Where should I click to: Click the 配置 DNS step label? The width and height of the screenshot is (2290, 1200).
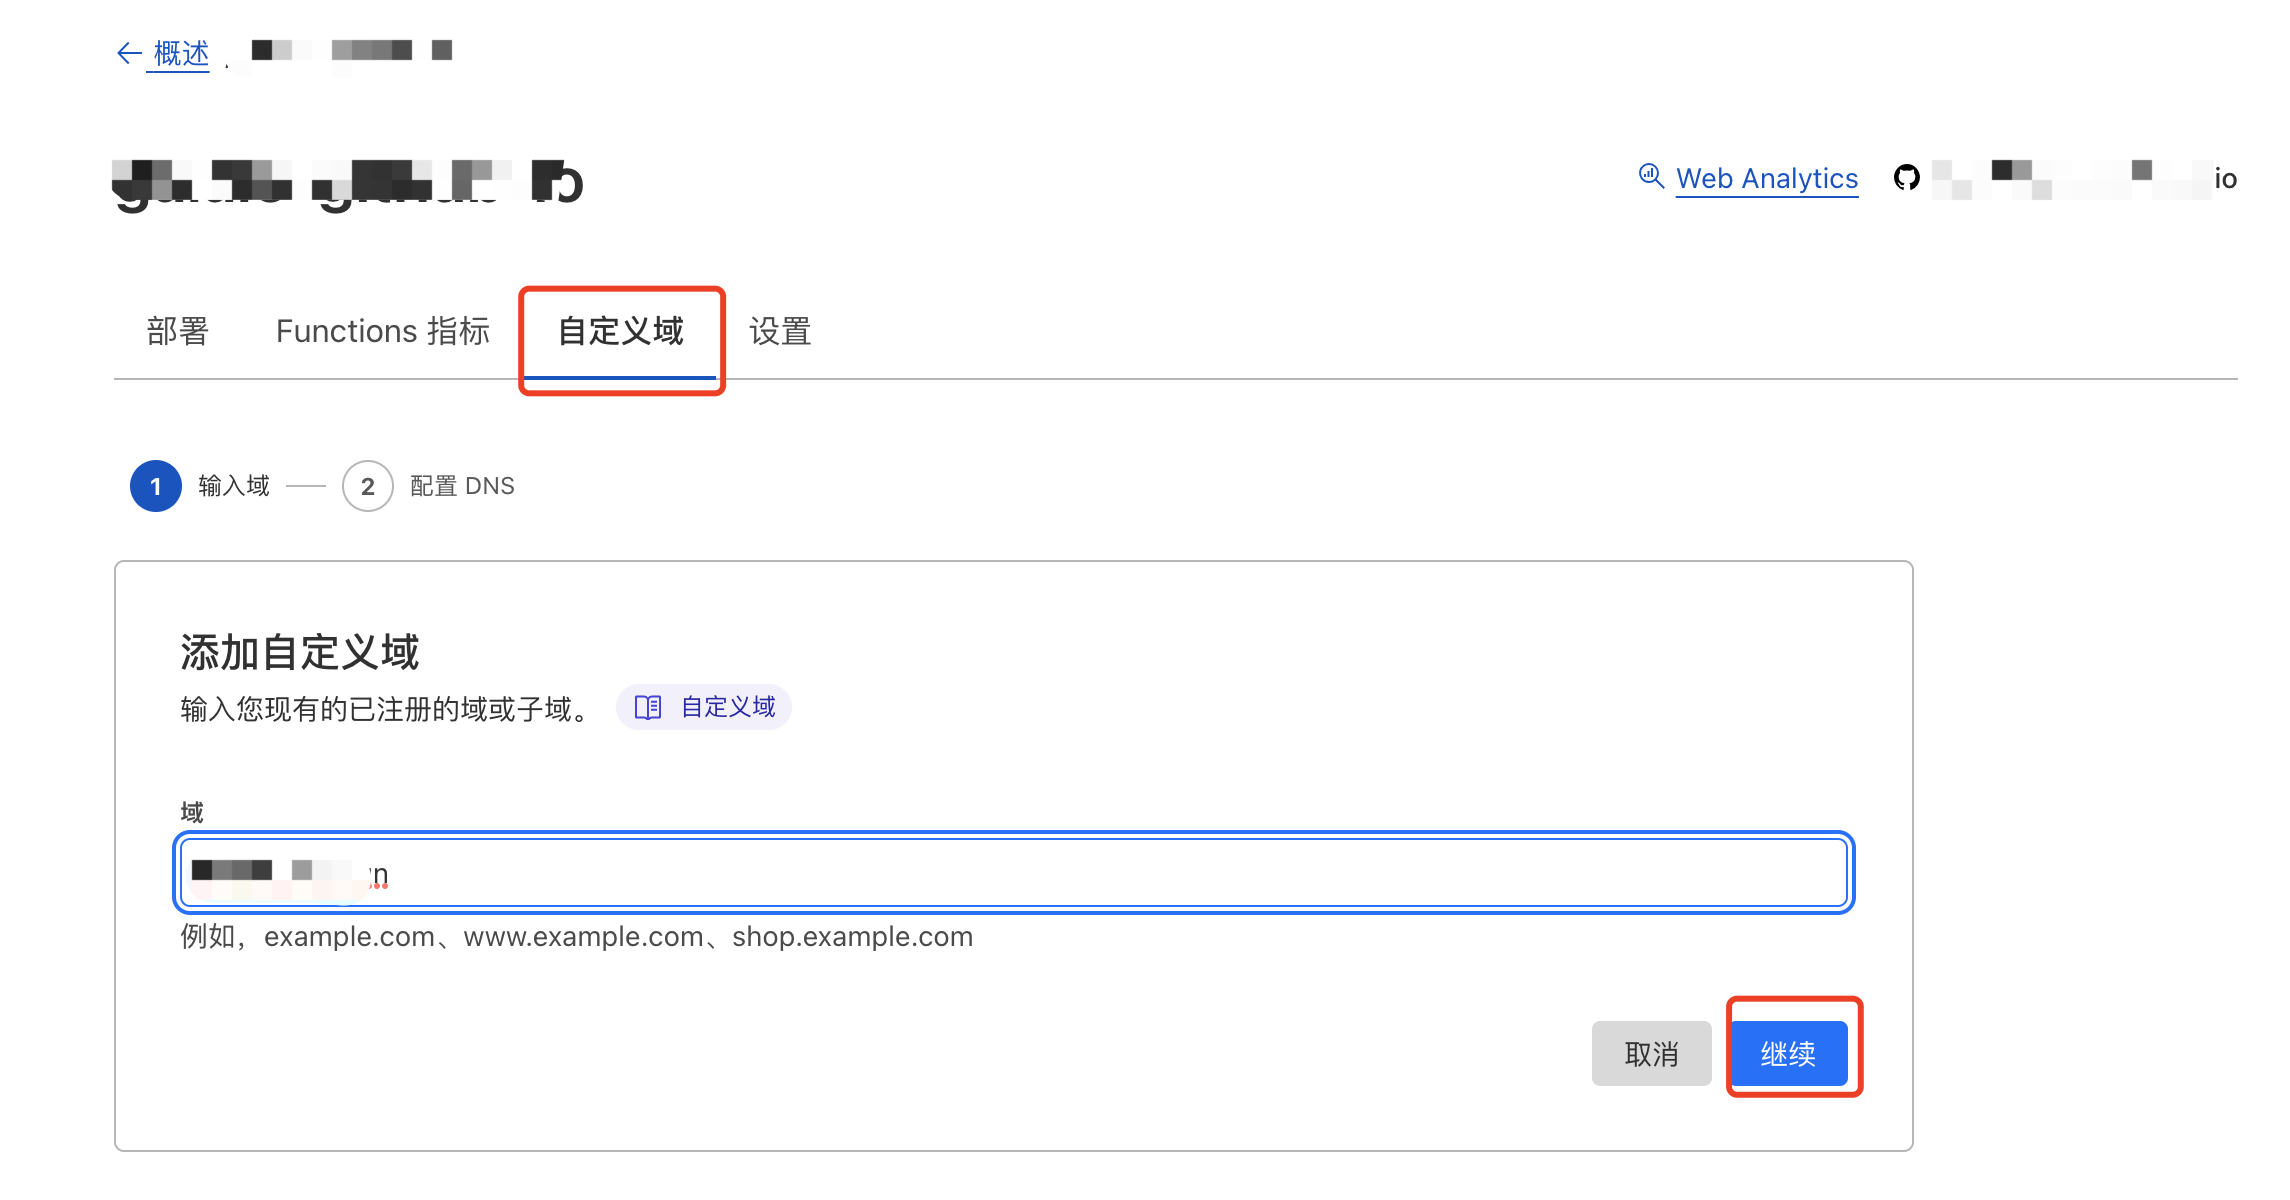click(462, 486)
